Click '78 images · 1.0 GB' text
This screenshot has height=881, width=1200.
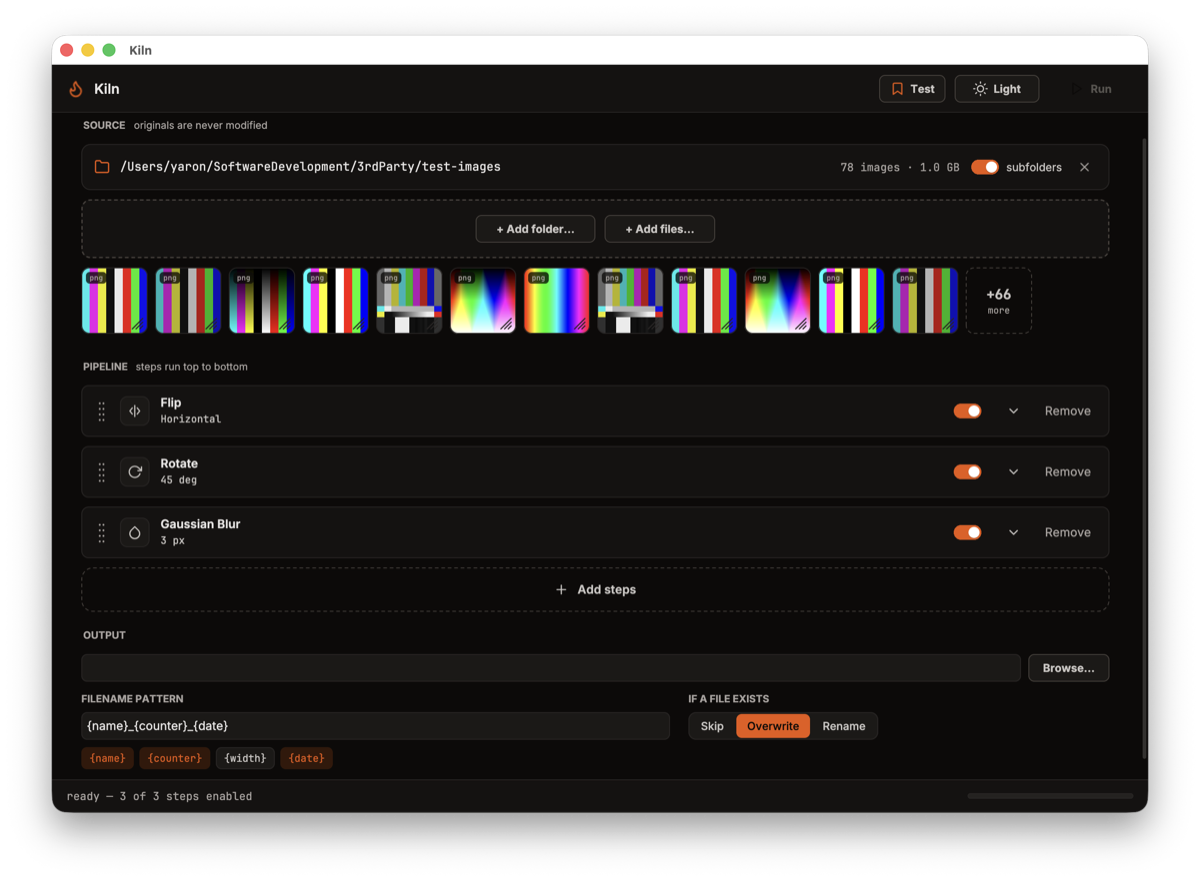900,167
